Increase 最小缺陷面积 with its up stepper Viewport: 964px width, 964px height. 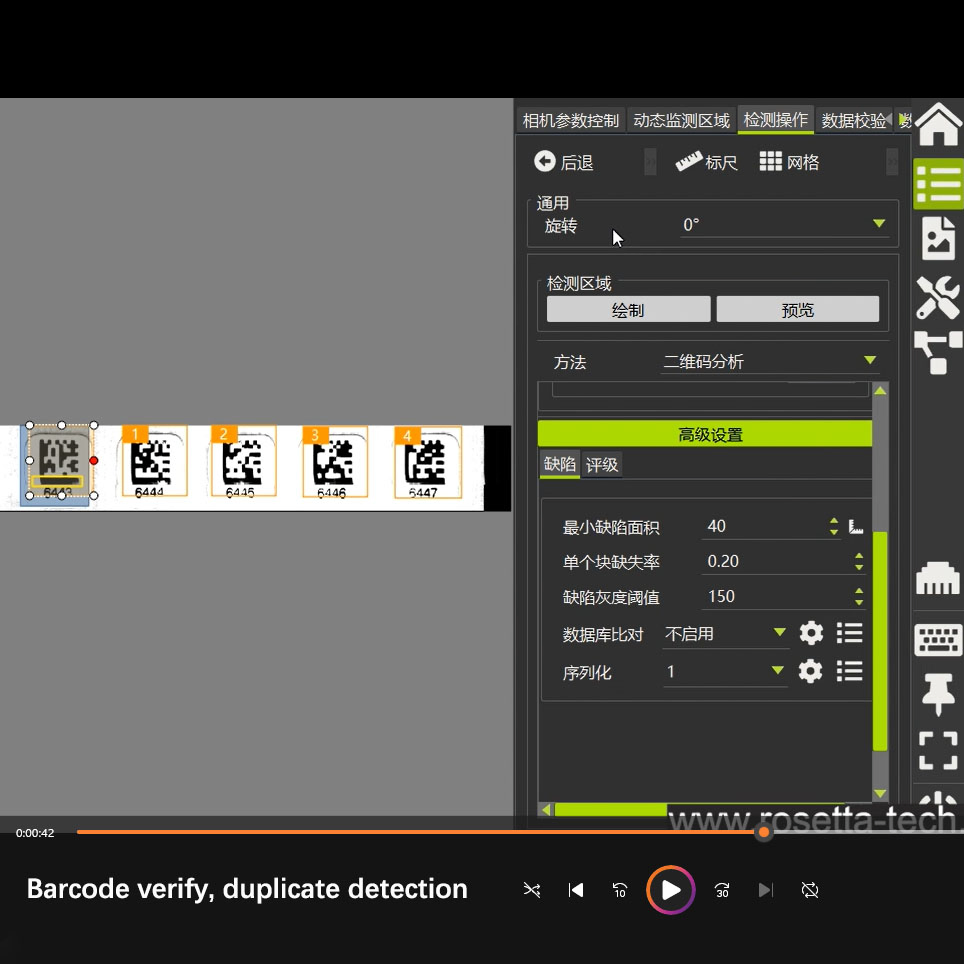coord(832,520)
